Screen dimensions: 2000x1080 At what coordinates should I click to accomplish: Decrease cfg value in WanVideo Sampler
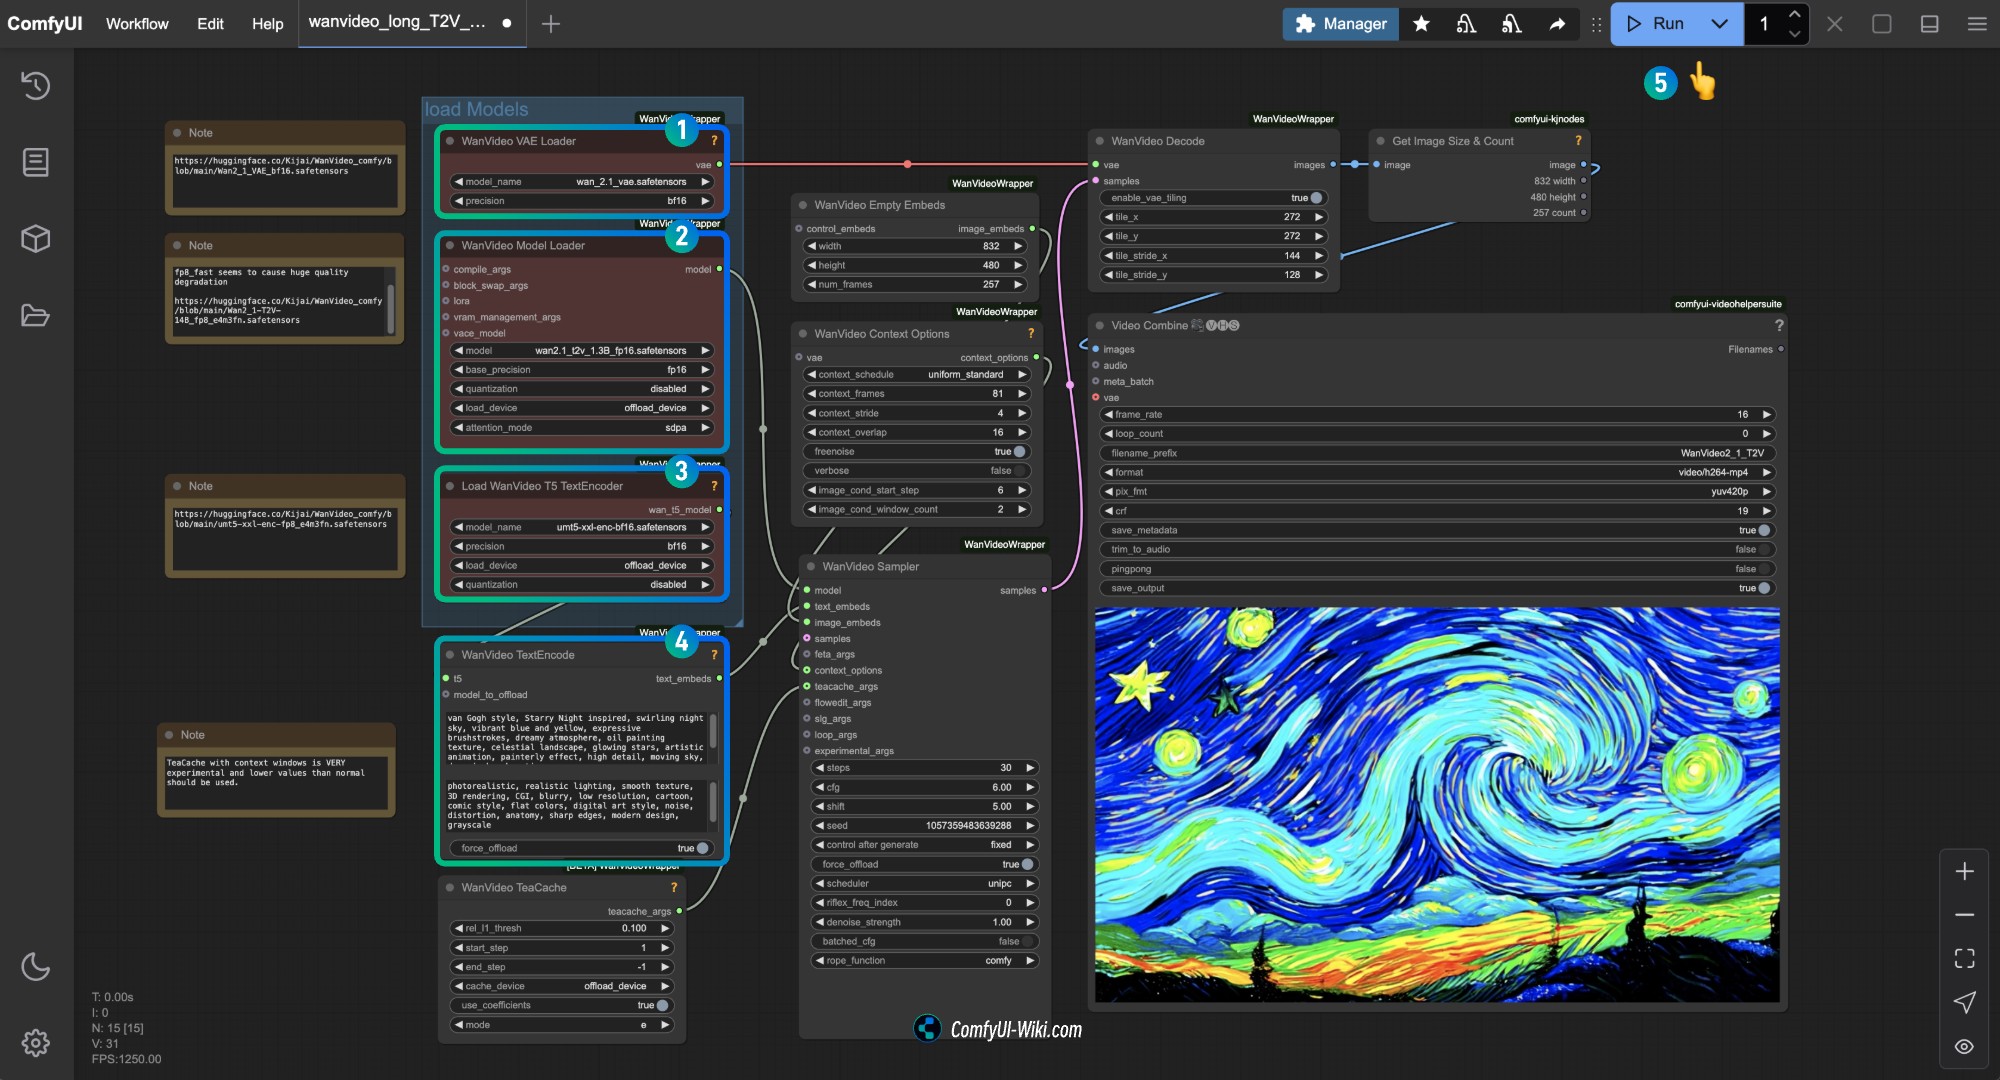tap(819, 787)
